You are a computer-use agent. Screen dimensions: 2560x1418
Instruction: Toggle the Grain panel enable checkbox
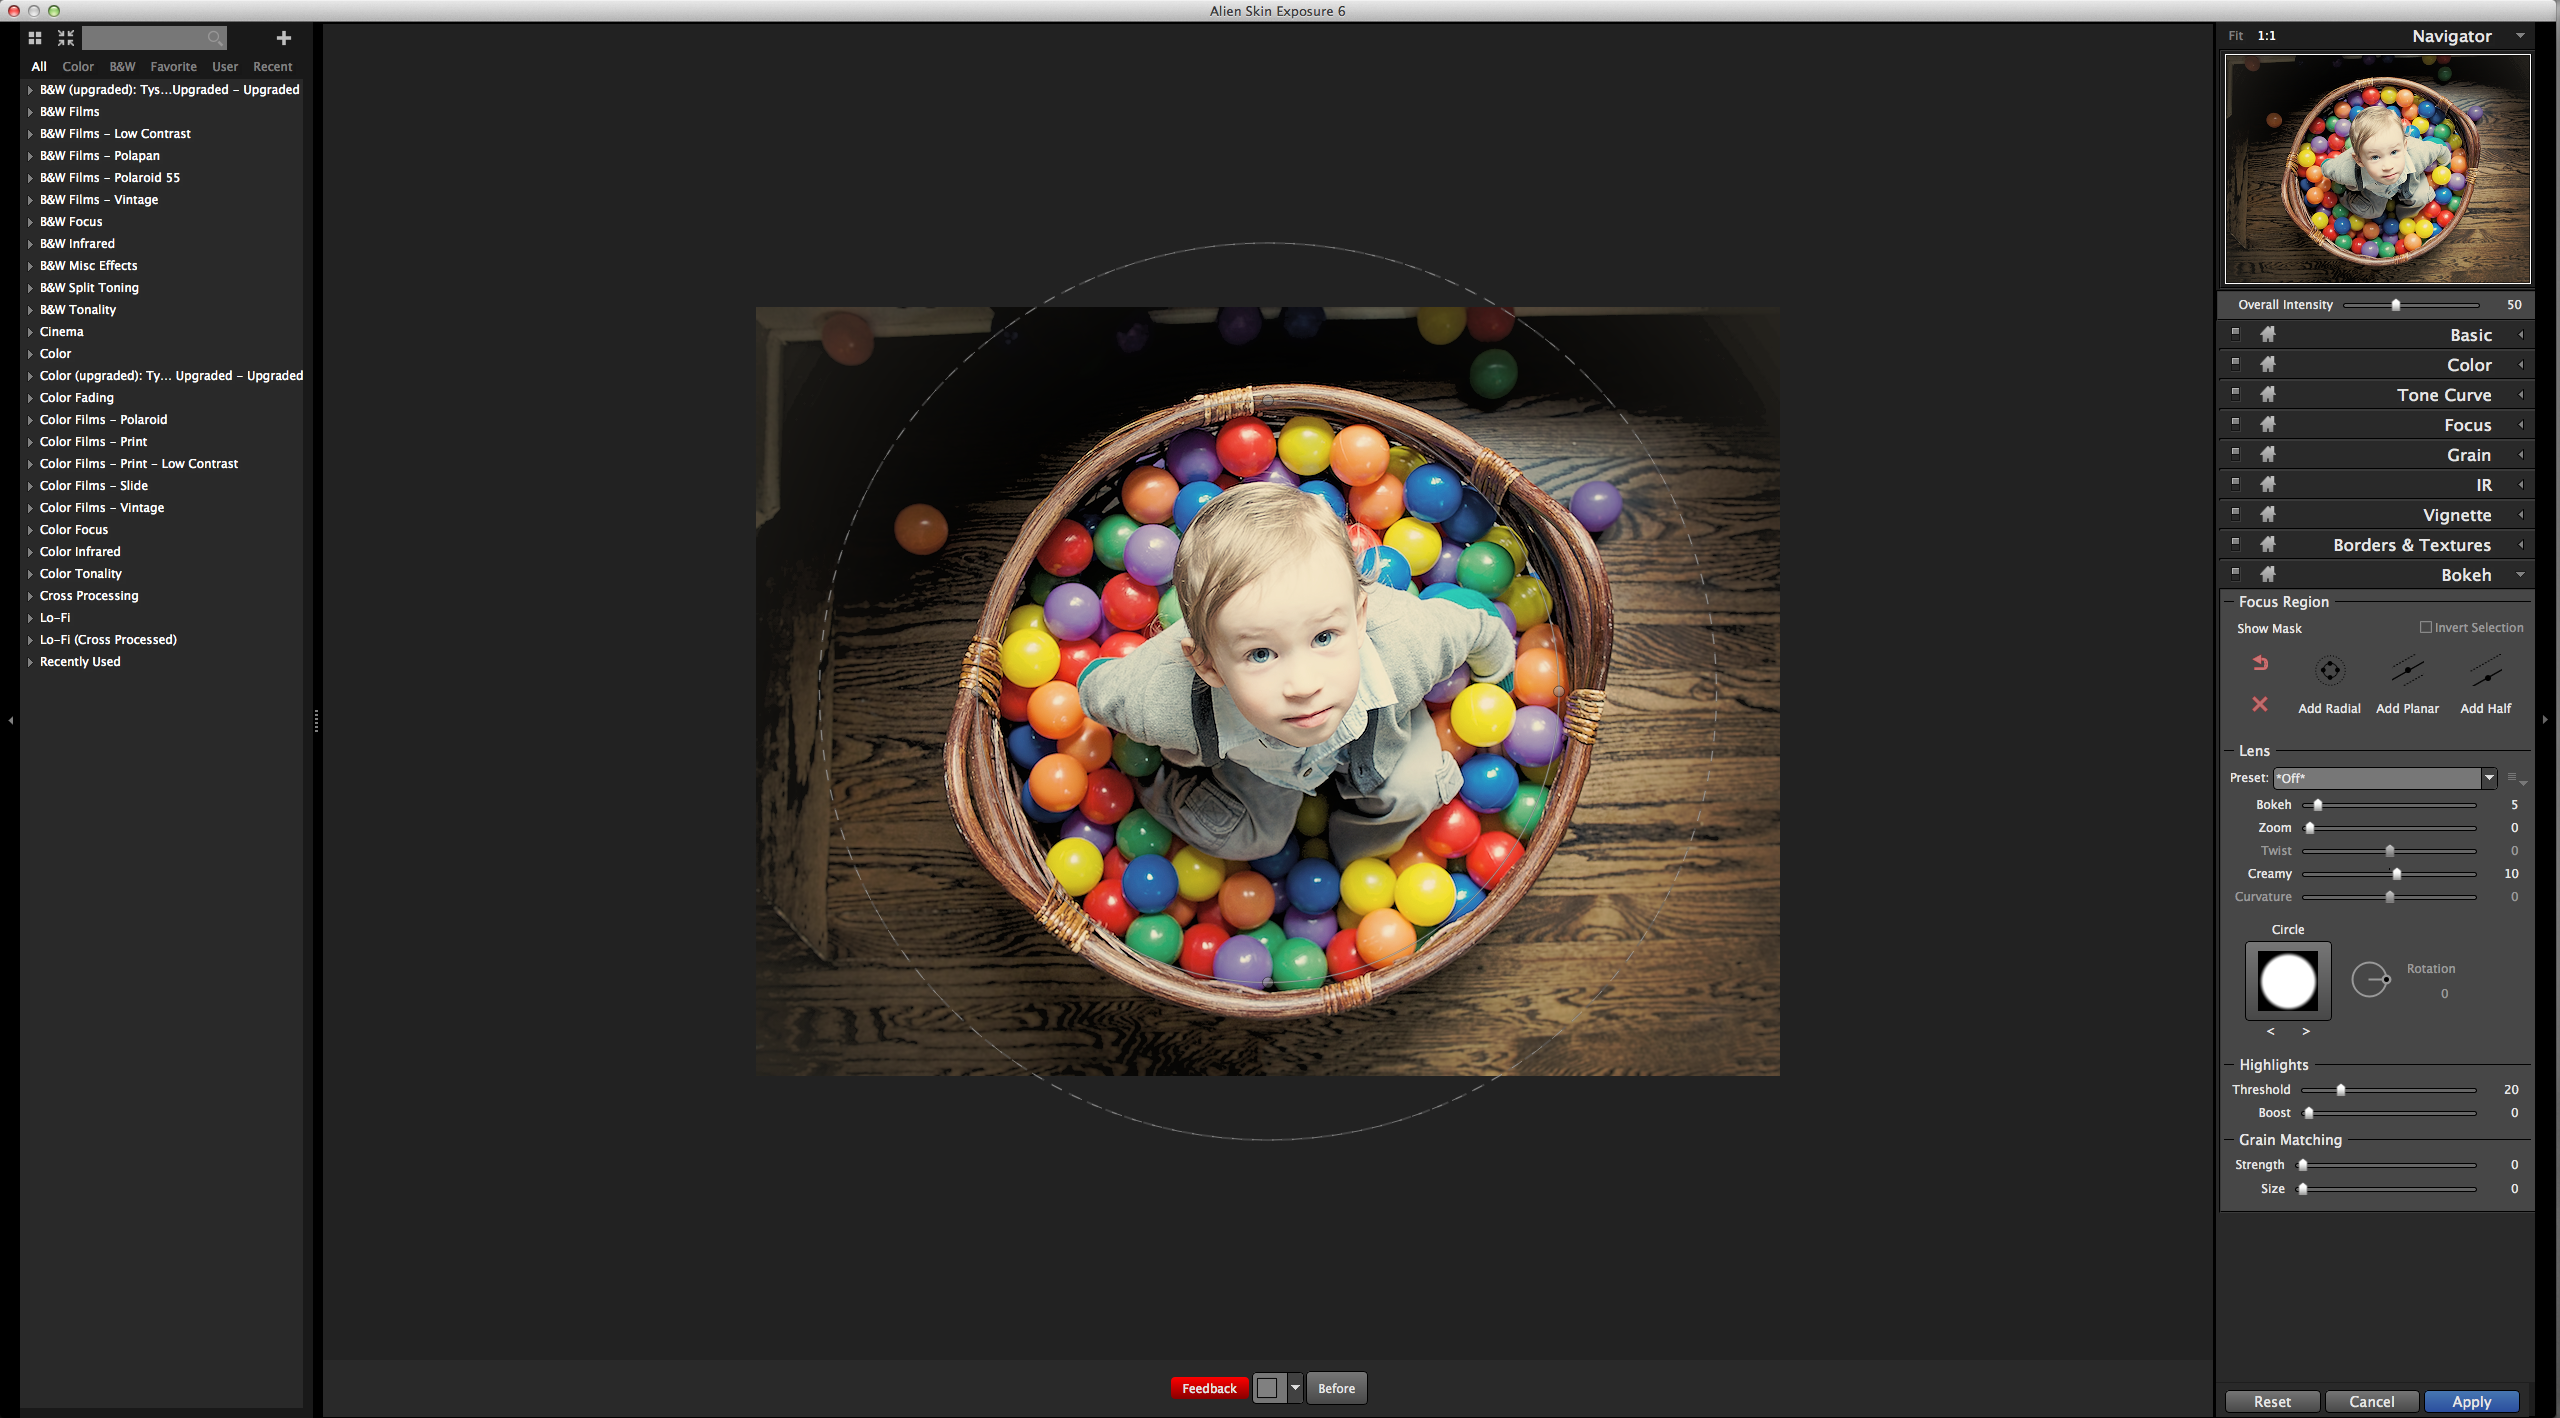pyautogui.click(x=2236, y=452)
